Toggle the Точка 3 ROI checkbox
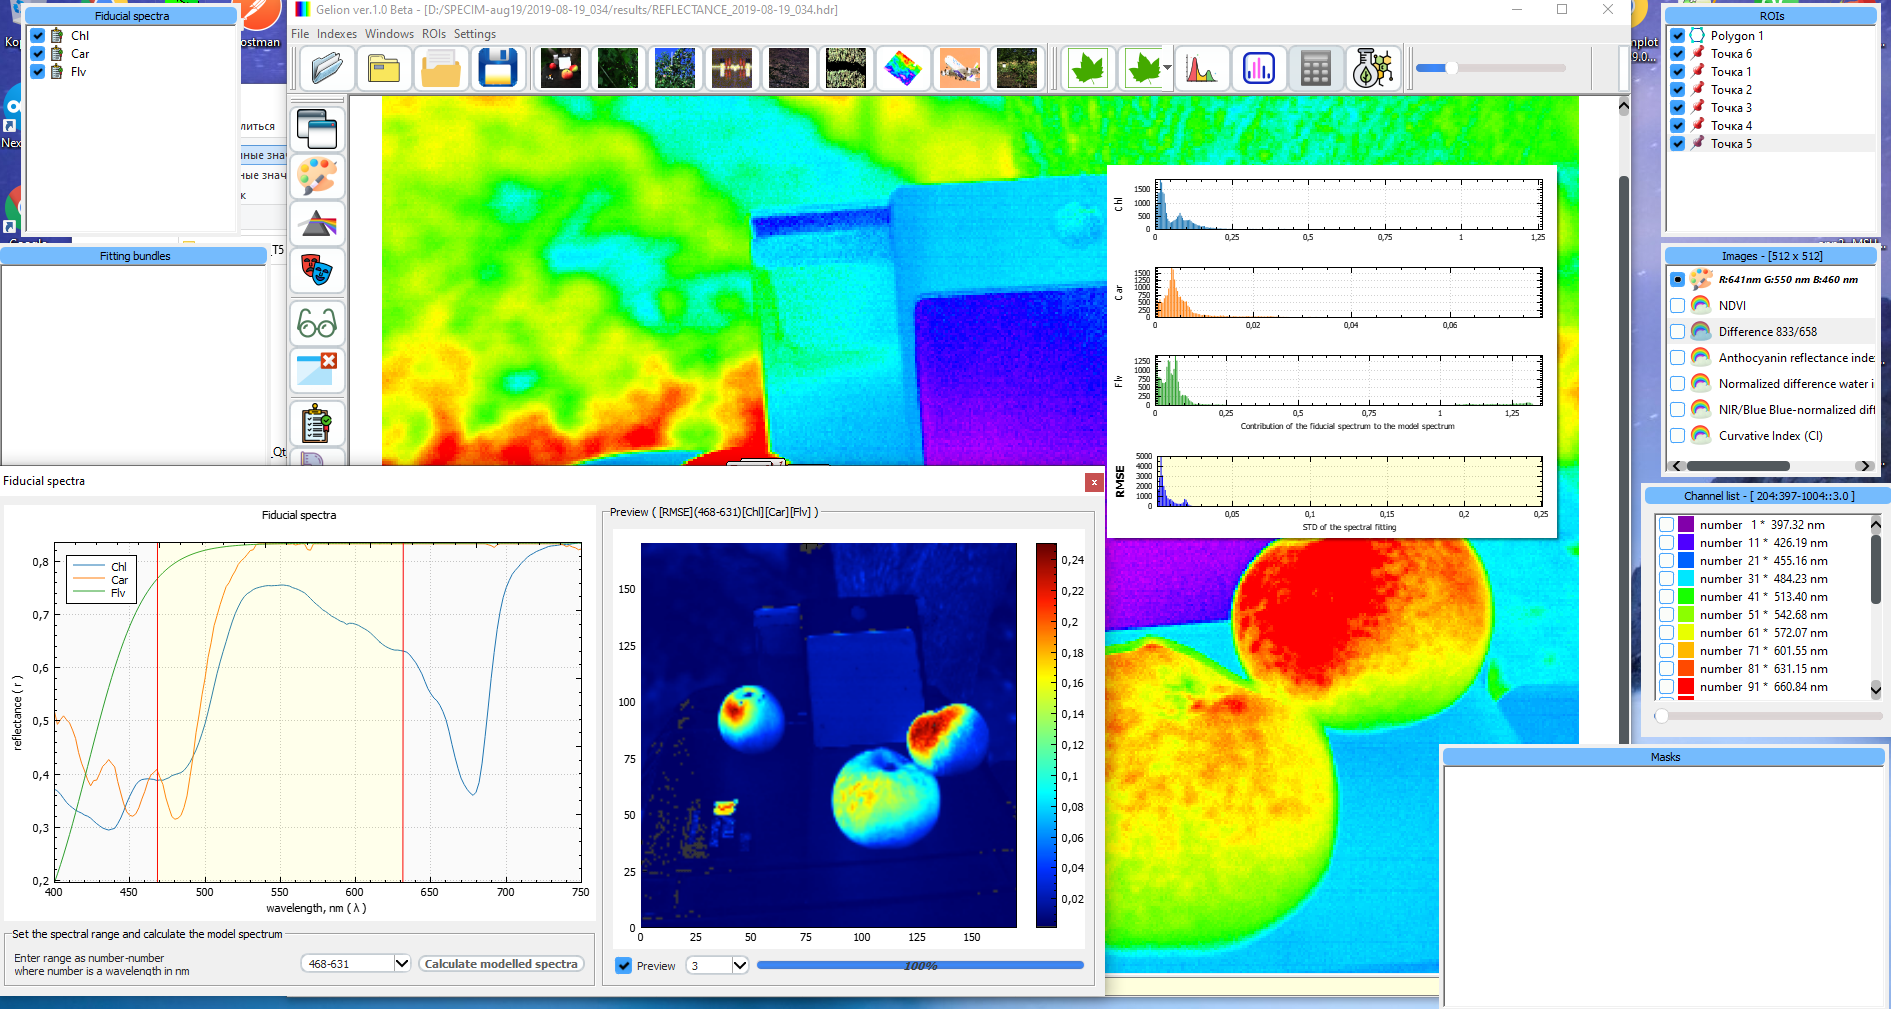1891x1009 pixels. point(1678,108)
